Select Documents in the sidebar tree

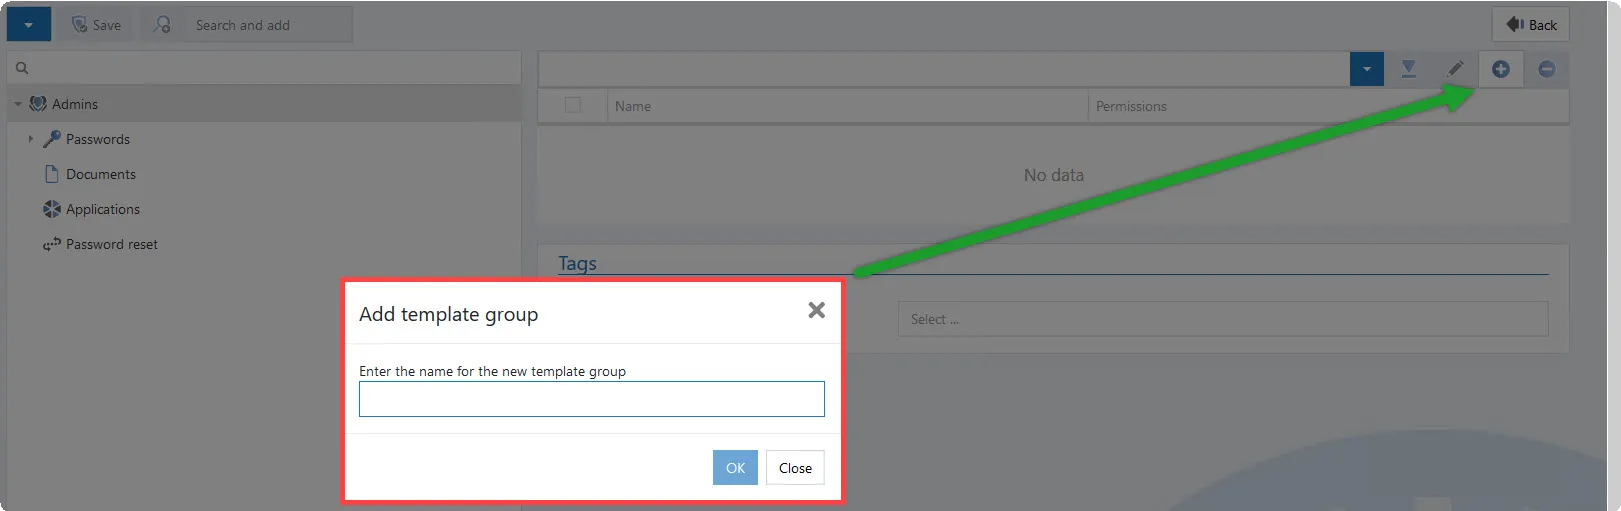(101, 174)
